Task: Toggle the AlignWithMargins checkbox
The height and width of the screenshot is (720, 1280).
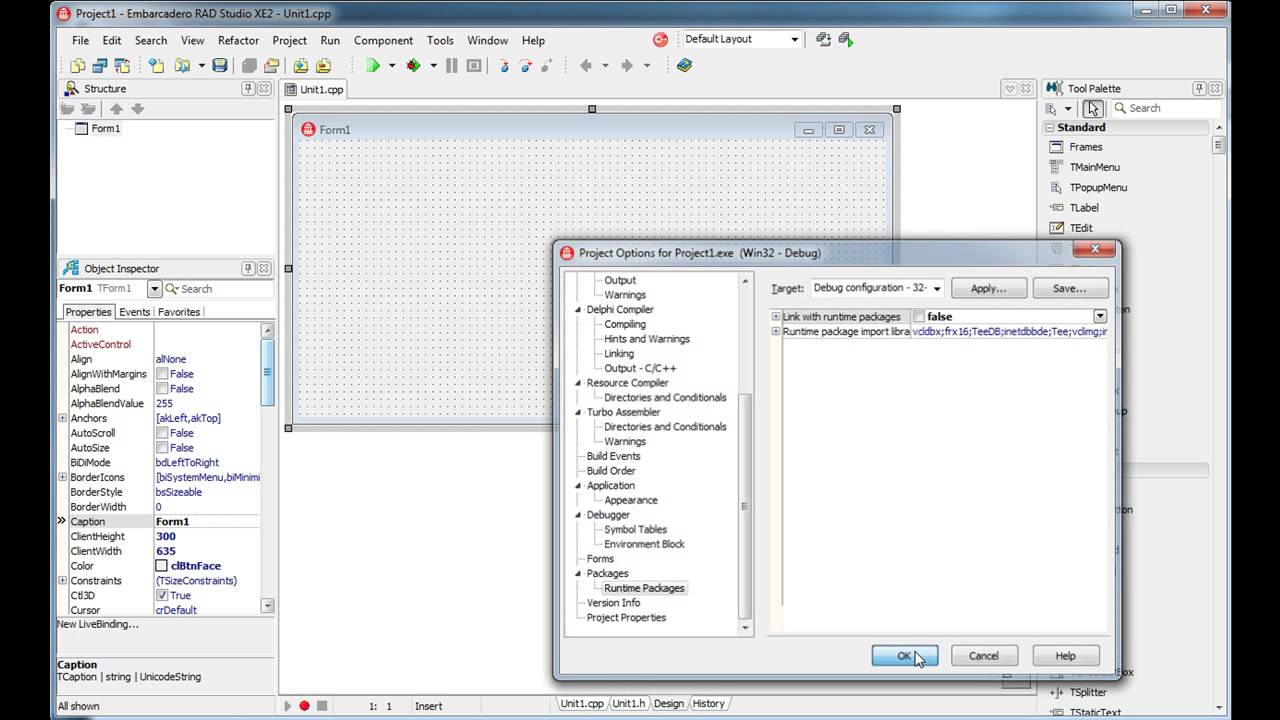Action: [162, 374]
